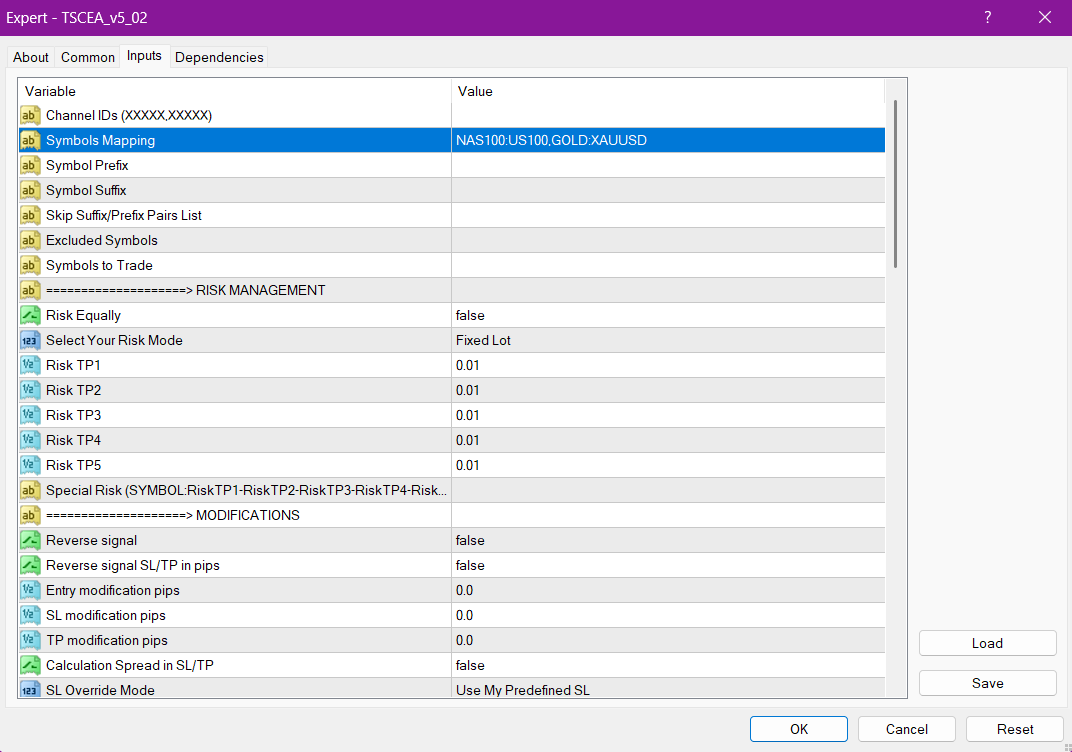Click the boolean icon beside Risk Equally
Viewport: 1072px width, 752px height.
(30, 315)
